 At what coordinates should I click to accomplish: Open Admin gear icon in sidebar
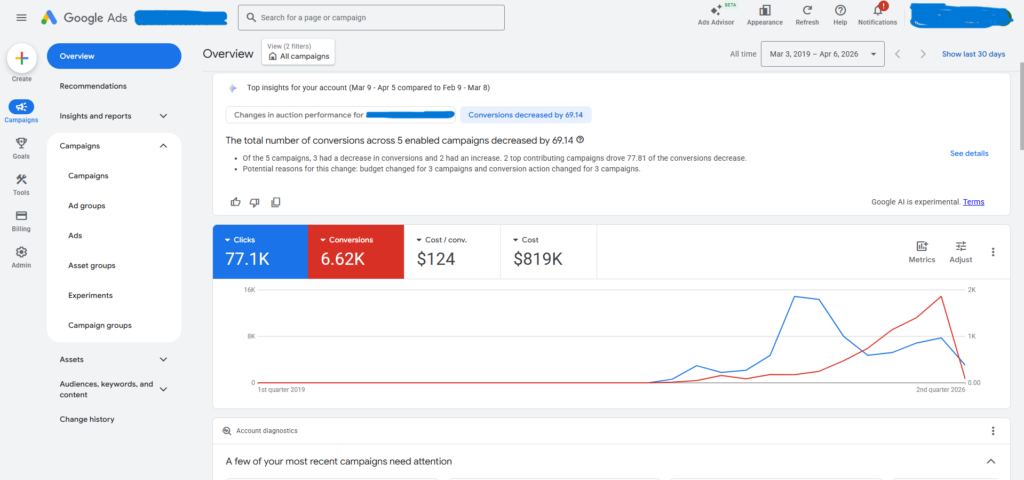pos(21,254)
